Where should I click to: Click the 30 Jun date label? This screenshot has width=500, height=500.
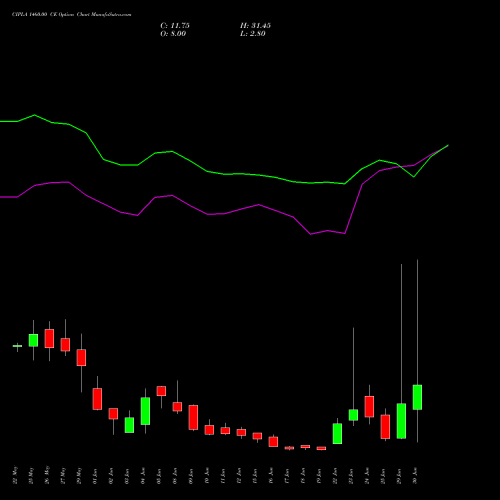(415, 476)
